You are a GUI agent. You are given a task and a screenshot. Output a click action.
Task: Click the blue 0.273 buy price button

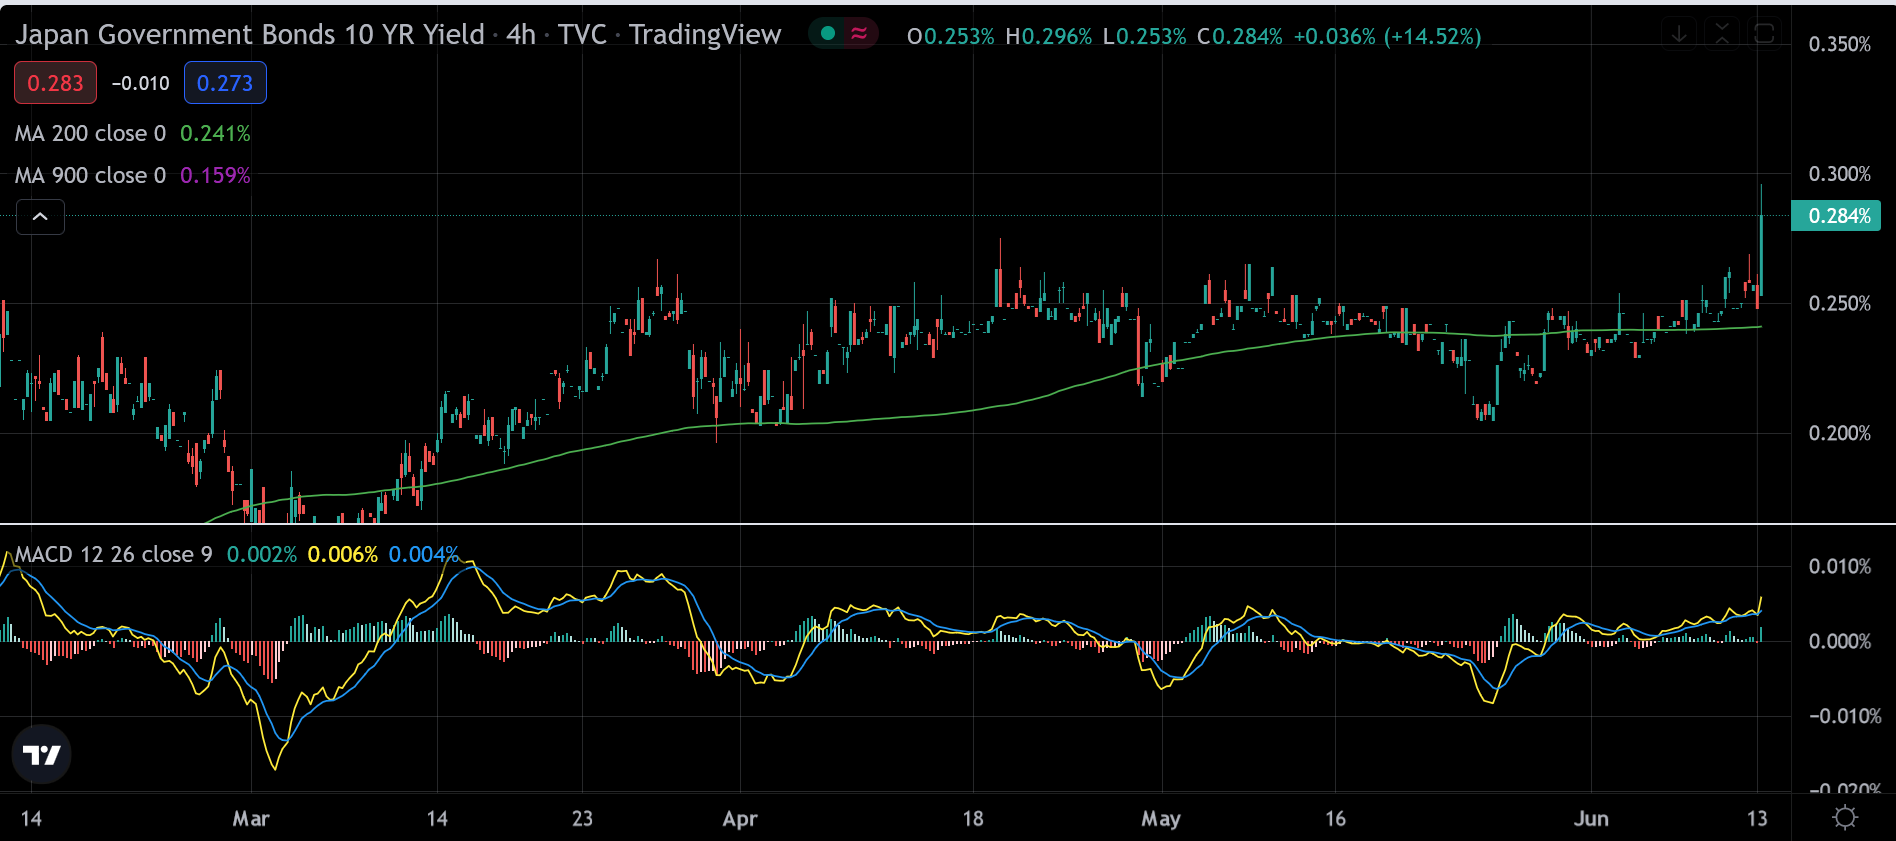pos(225,83)
